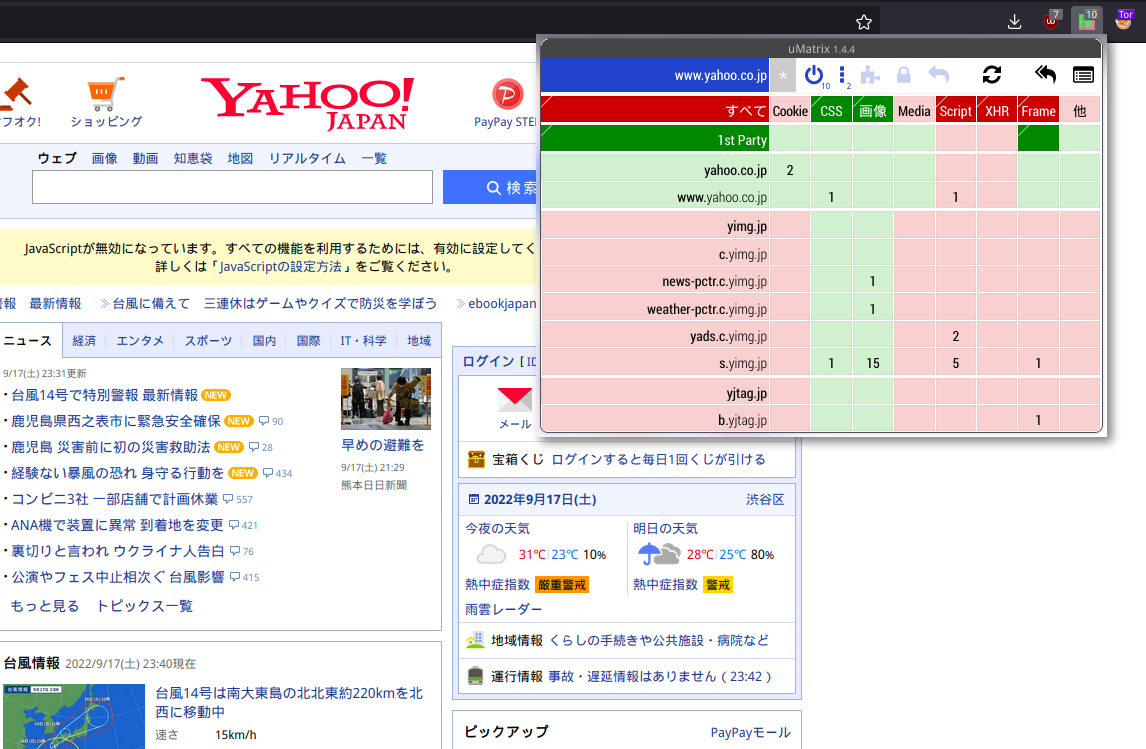Toggle the Cookie column header
This screenshot has height=749, width=1146.
click(790, 110)
